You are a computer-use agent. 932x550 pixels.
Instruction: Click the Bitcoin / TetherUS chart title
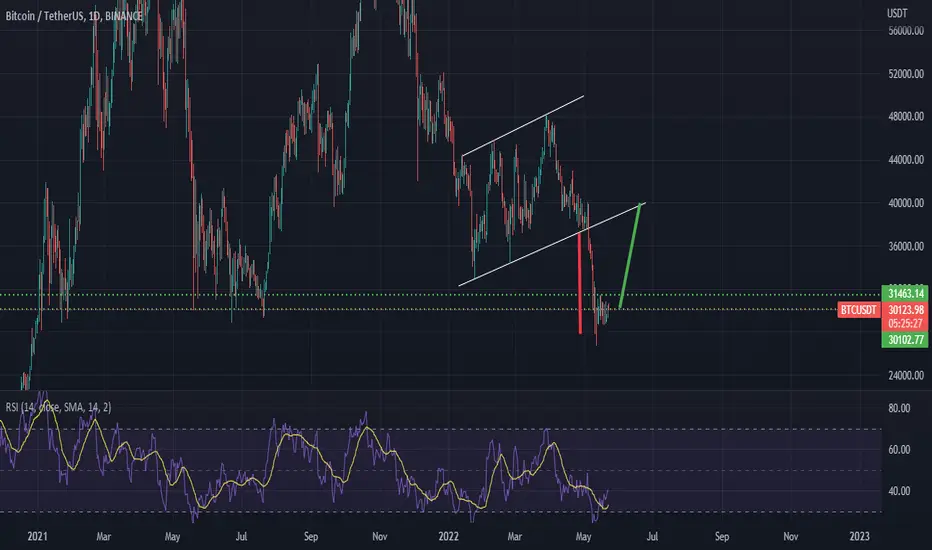point(74,16)
